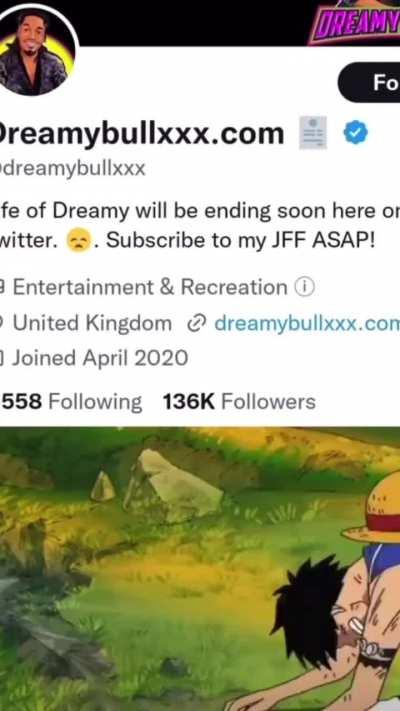Open the circular profile avatar photo

click(34, 51)
